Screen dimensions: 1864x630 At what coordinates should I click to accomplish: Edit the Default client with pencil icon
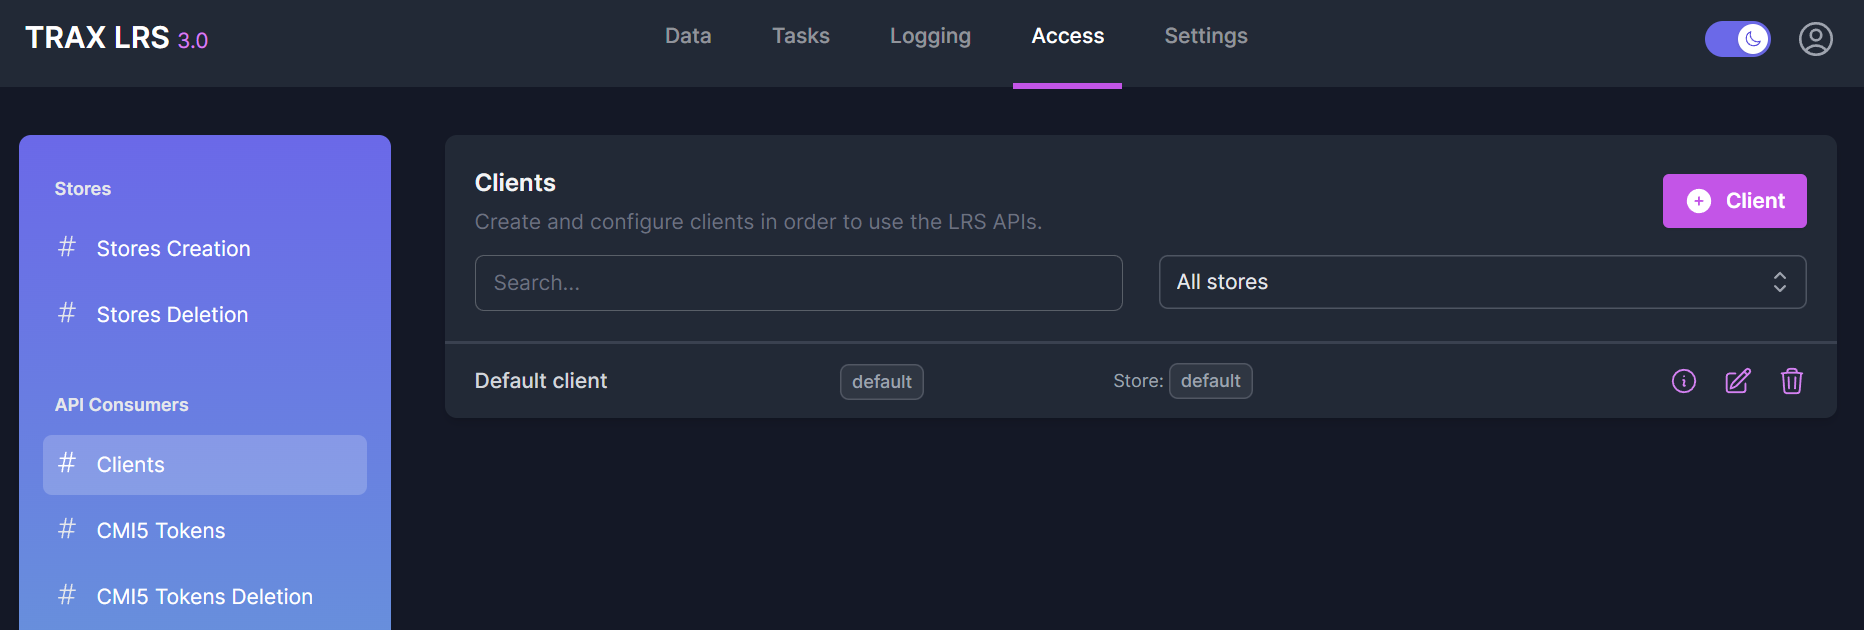point(1738,381)
